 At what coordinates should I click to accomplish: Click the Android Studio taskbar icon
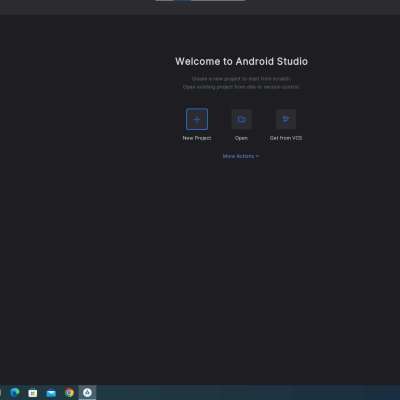[87, 393]
